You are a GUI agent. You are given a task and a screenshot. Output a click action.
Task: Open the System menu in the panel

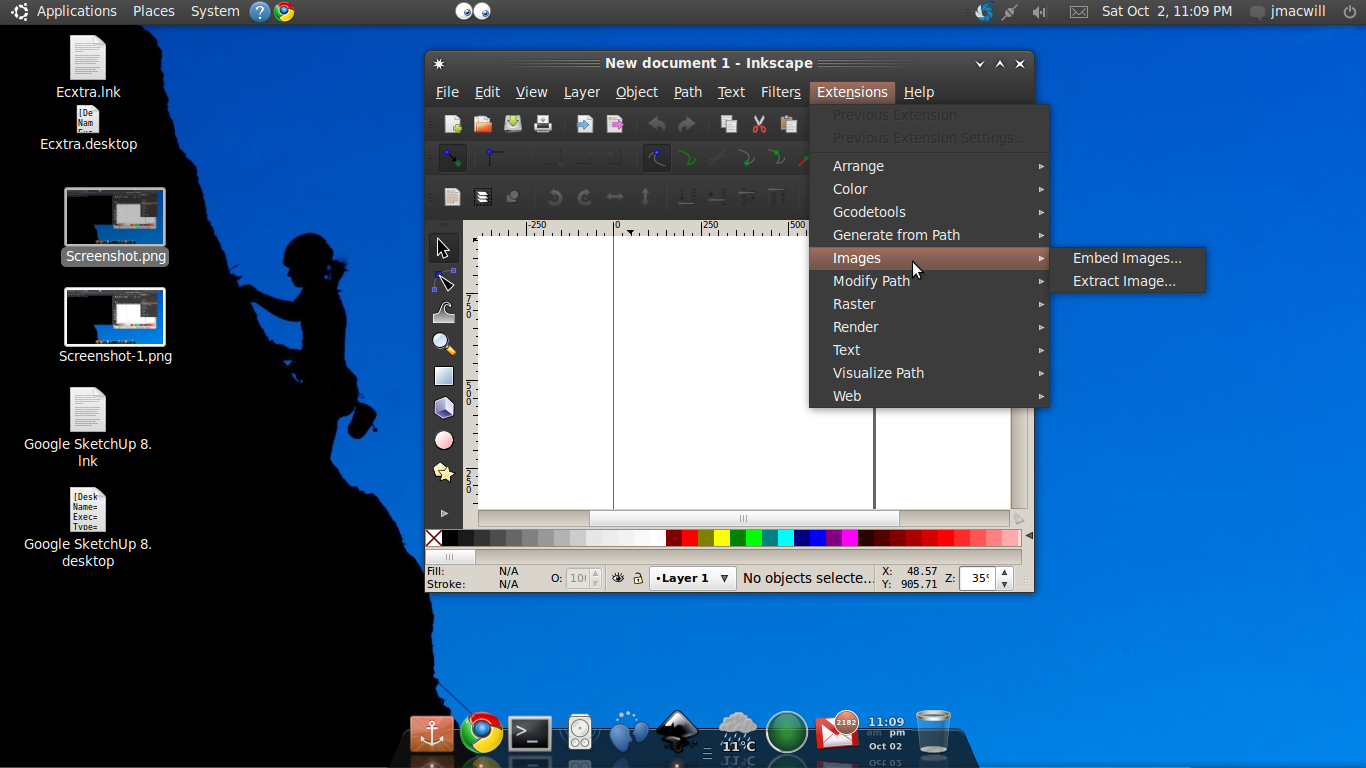tap(215, 11)
